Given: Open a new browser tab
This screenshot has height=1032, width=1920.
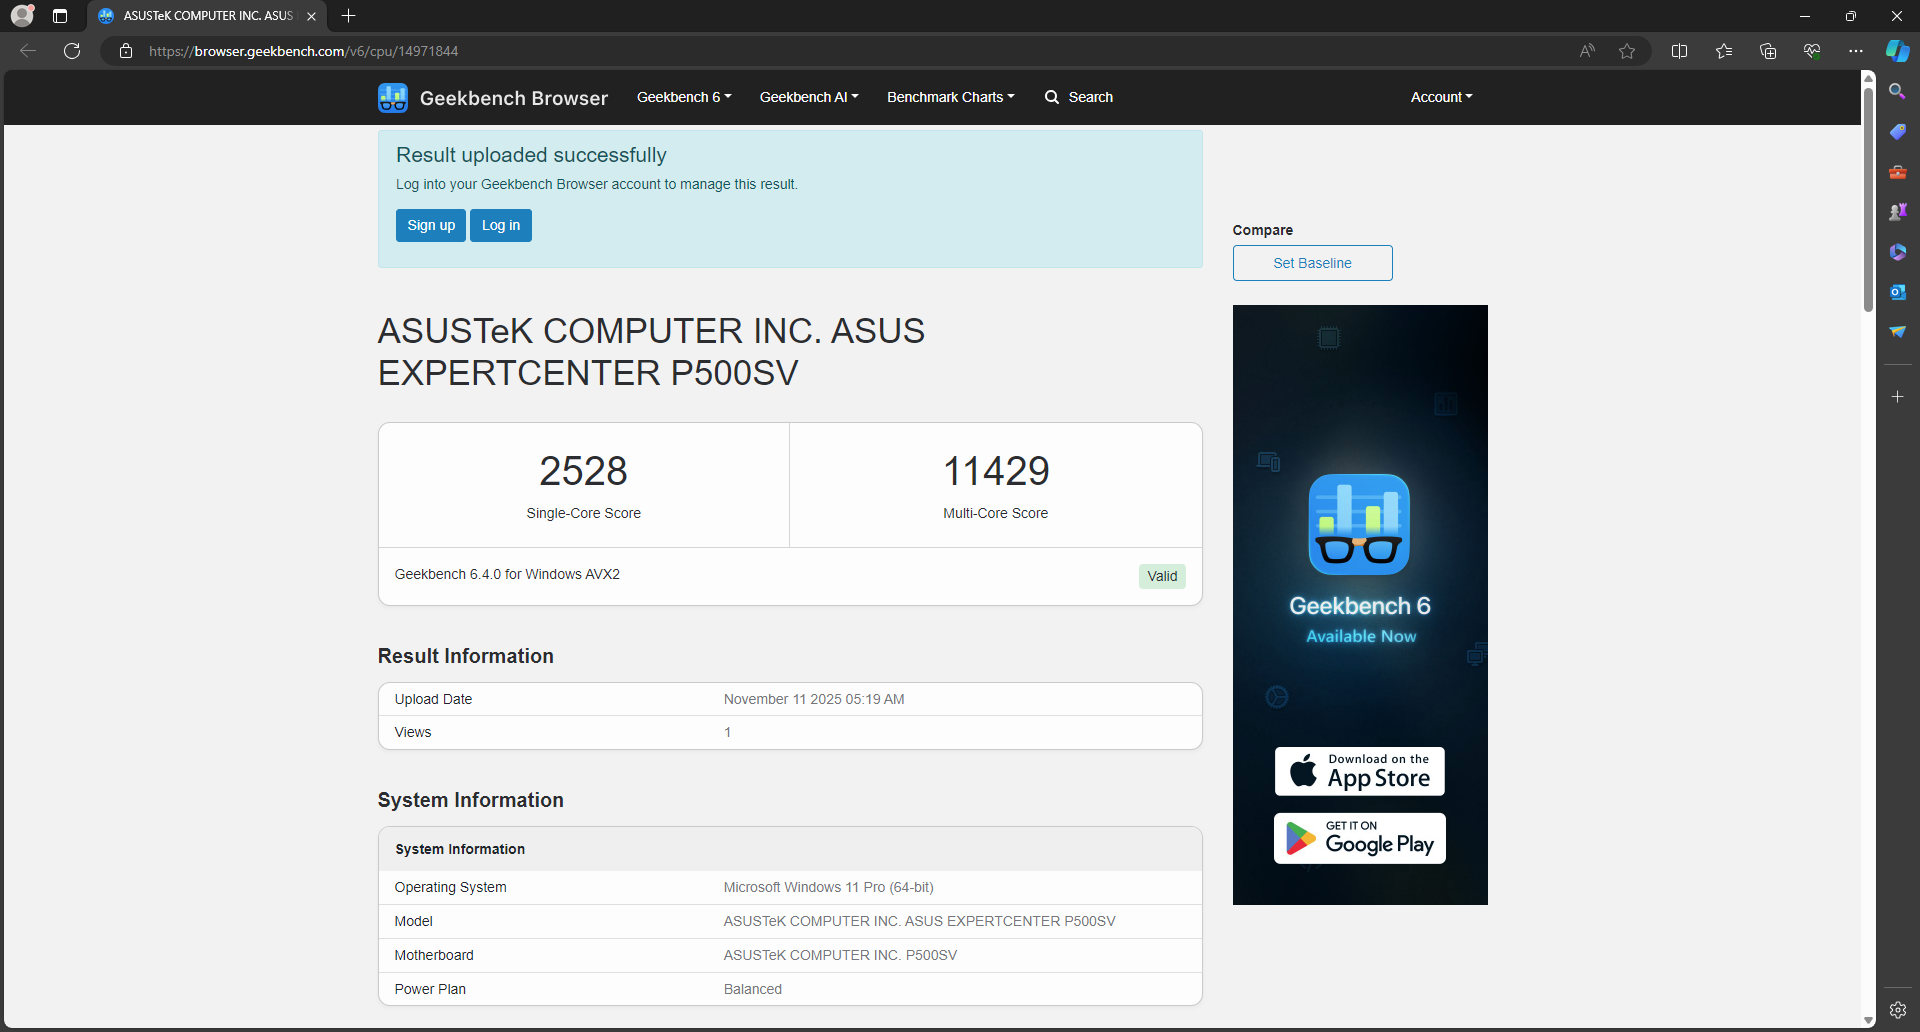Looking at the screenshot, I should click(x=348, y=16).
